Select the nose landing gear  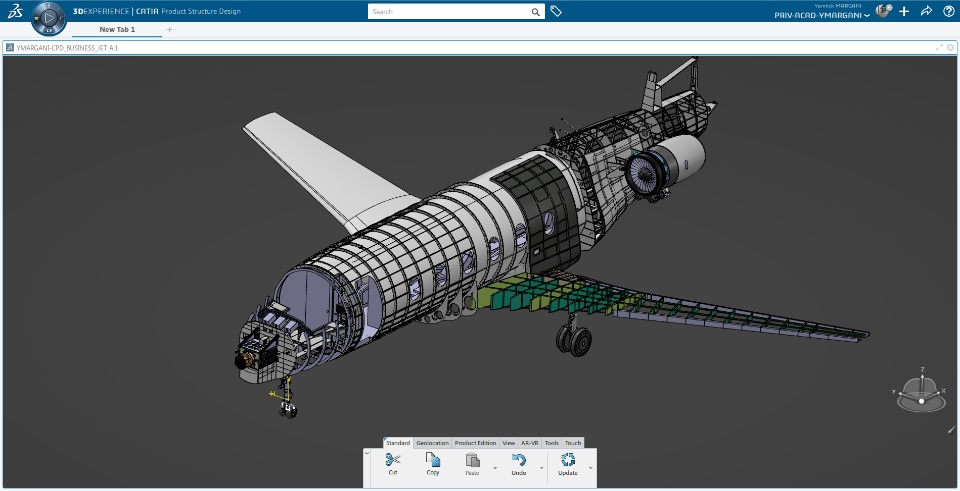(x=287, y=399)
